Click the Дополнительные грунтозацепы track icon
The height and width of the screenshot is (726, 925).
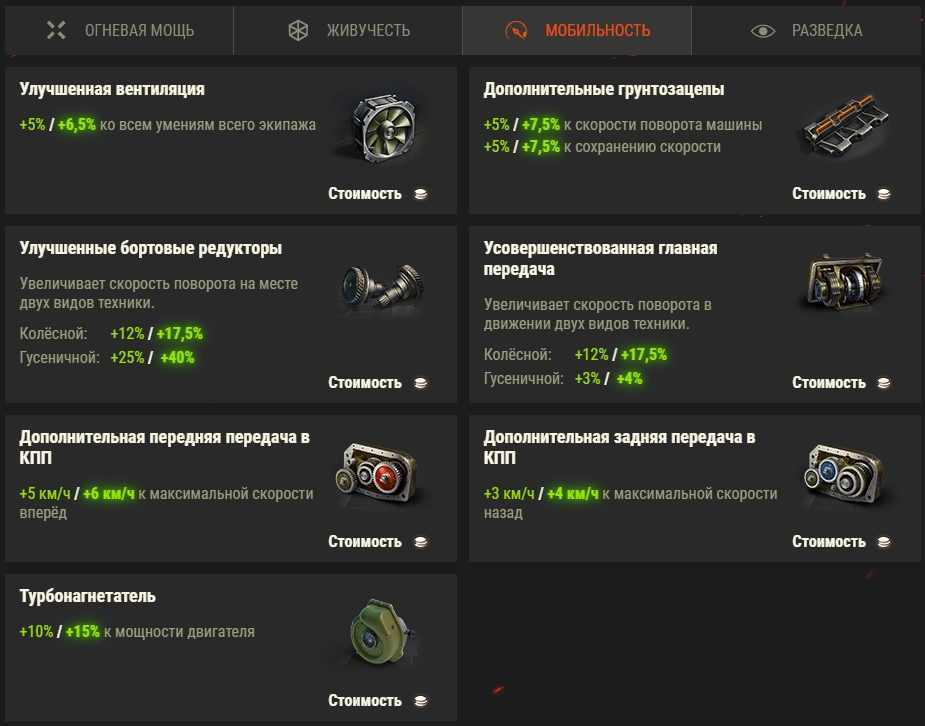[845, 127]
